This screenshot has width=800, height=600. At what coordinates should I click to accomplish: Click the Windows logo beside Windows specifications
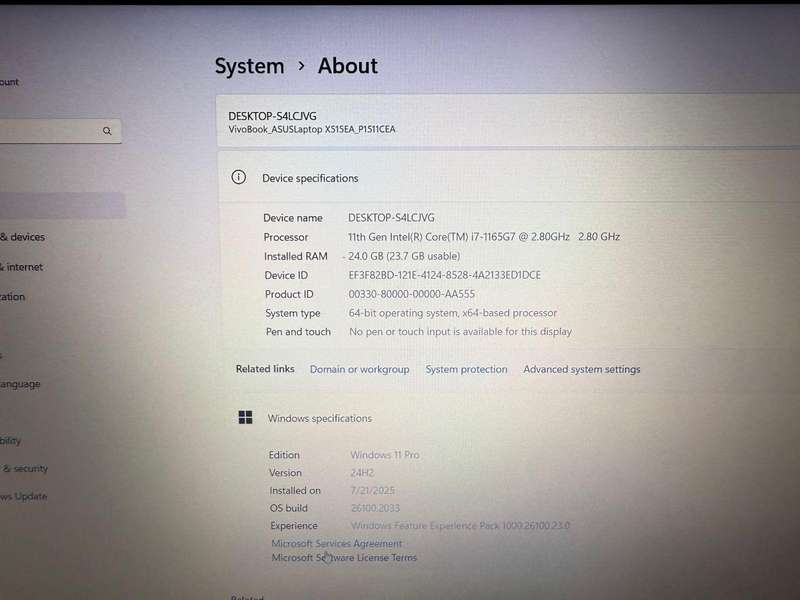pos(245,417)
